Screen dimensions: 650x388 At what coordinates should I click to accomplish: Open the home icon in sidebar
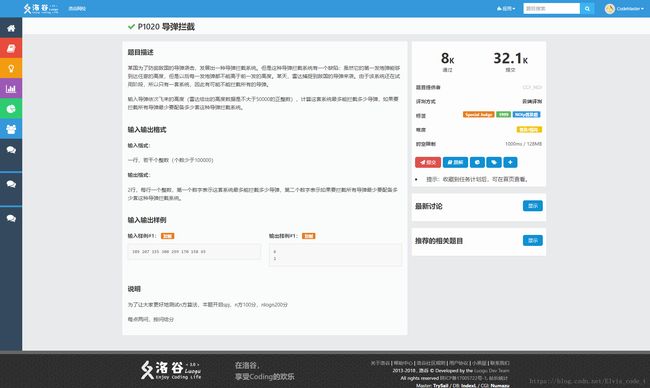coord(11,28)
